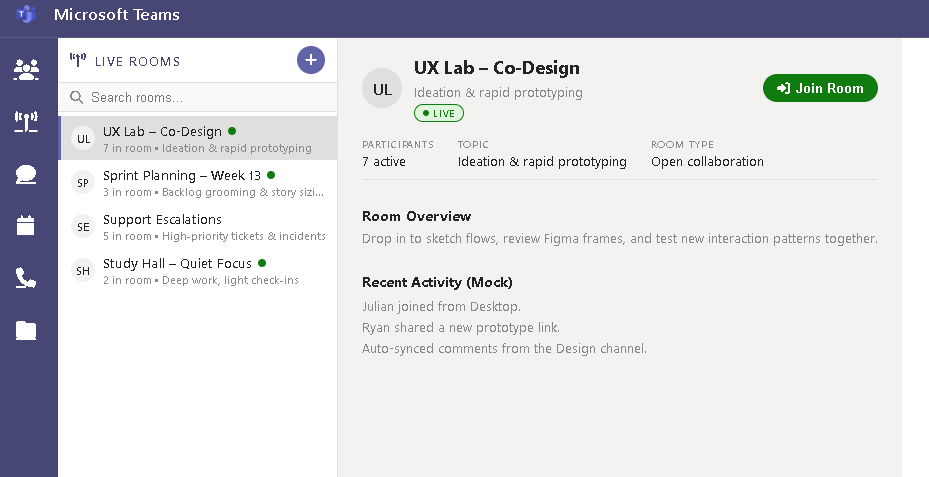The image size is (929, 477).
Task: Click the UL avatar in room header
Action: pos(382,89)
